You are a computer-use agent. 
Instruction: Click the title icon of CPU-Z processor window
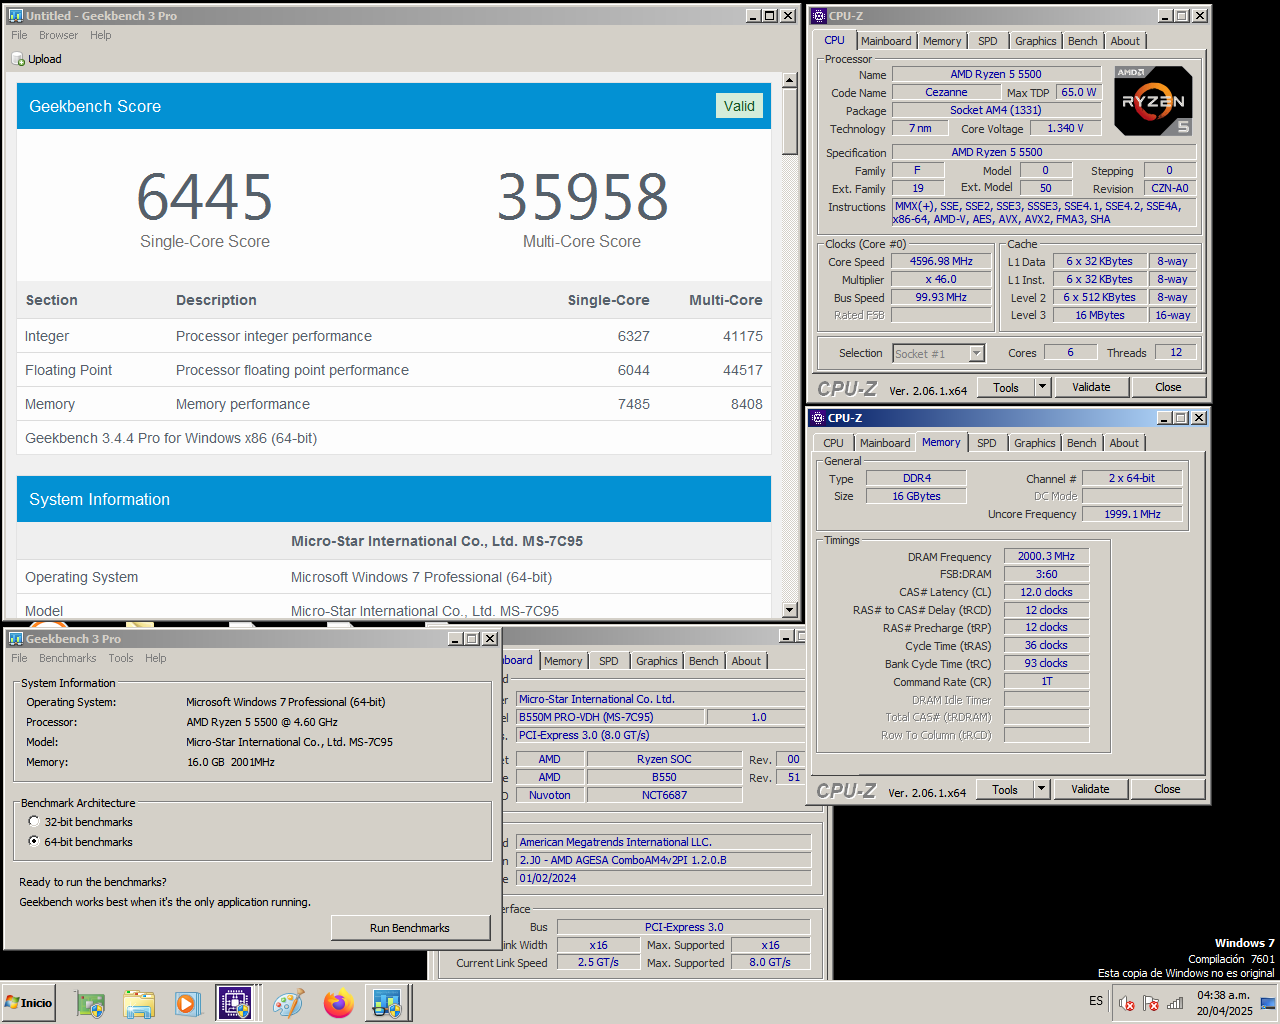(x=818, y=15)
